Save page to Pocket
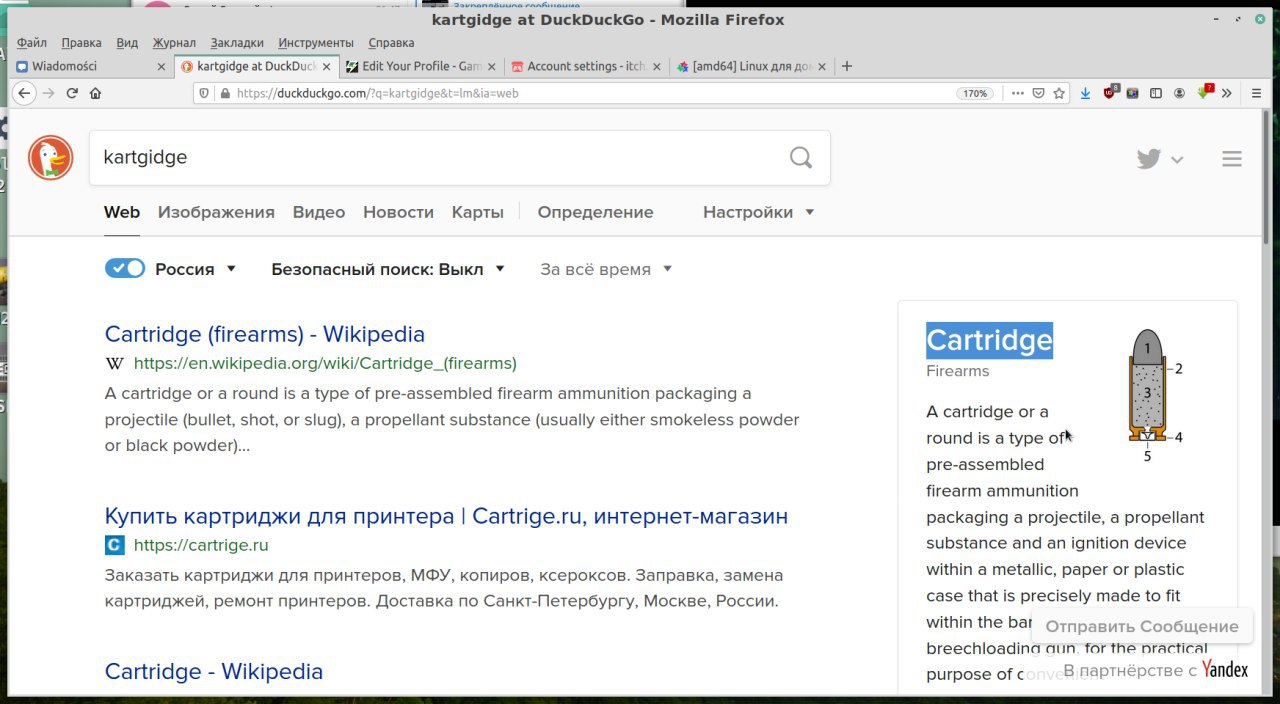This screenshot has width=1280, height=704. pyautogui.click(x=1038, y=93)
